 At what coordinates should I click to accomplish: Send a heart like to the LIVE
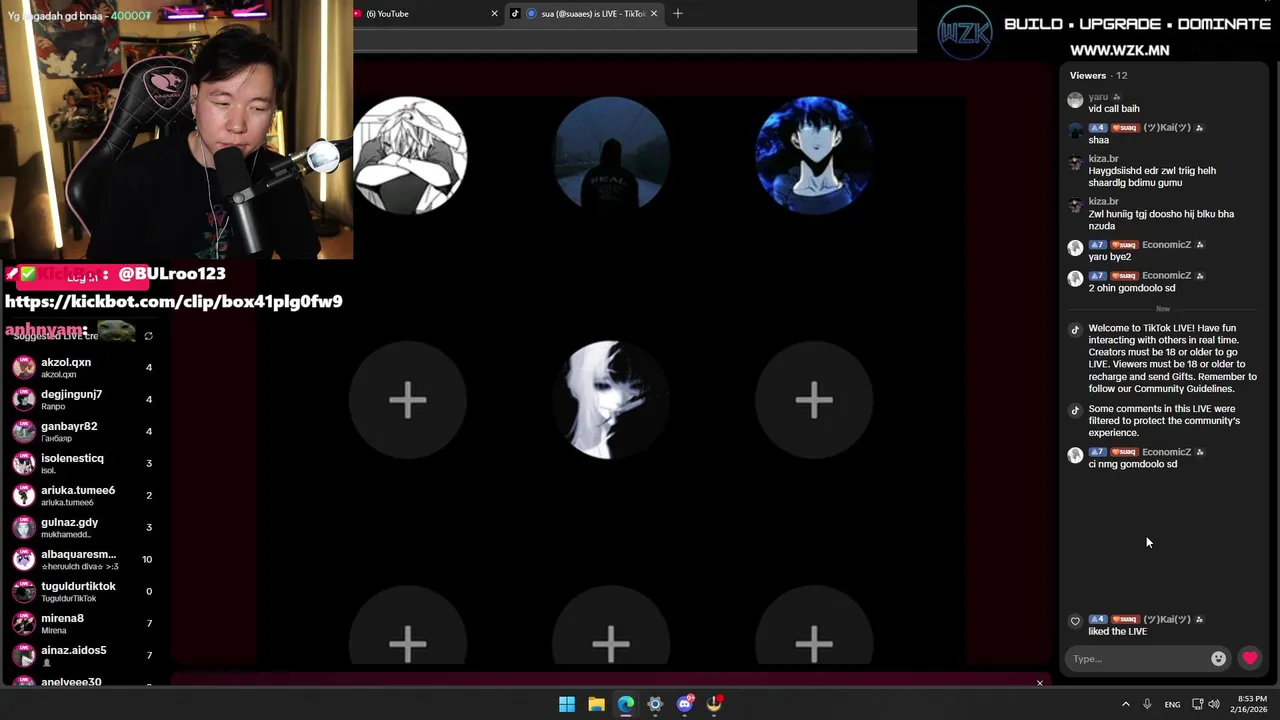1250,658
